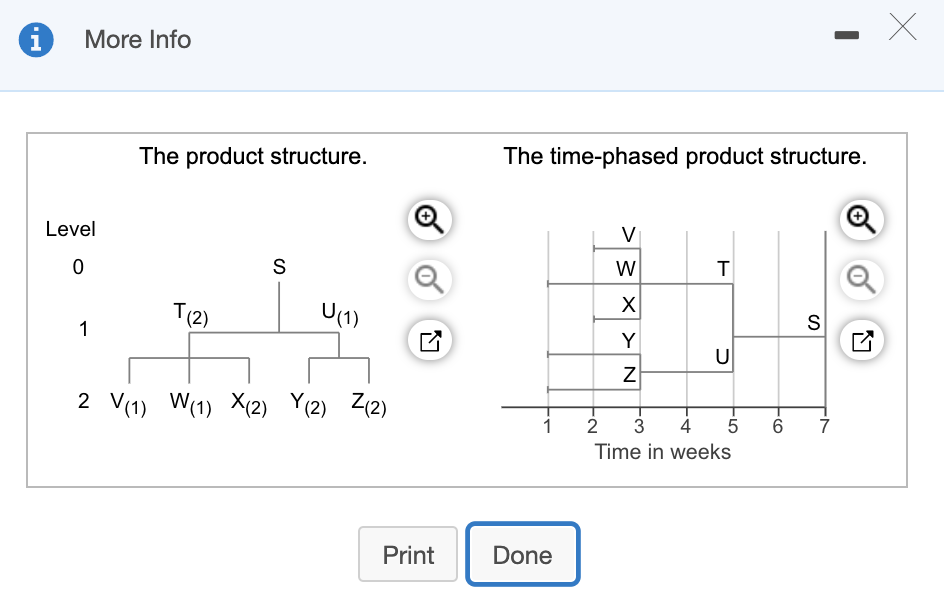Zoom into the product structure diagram
Screen dimensions: 944x600
point(428,219)
